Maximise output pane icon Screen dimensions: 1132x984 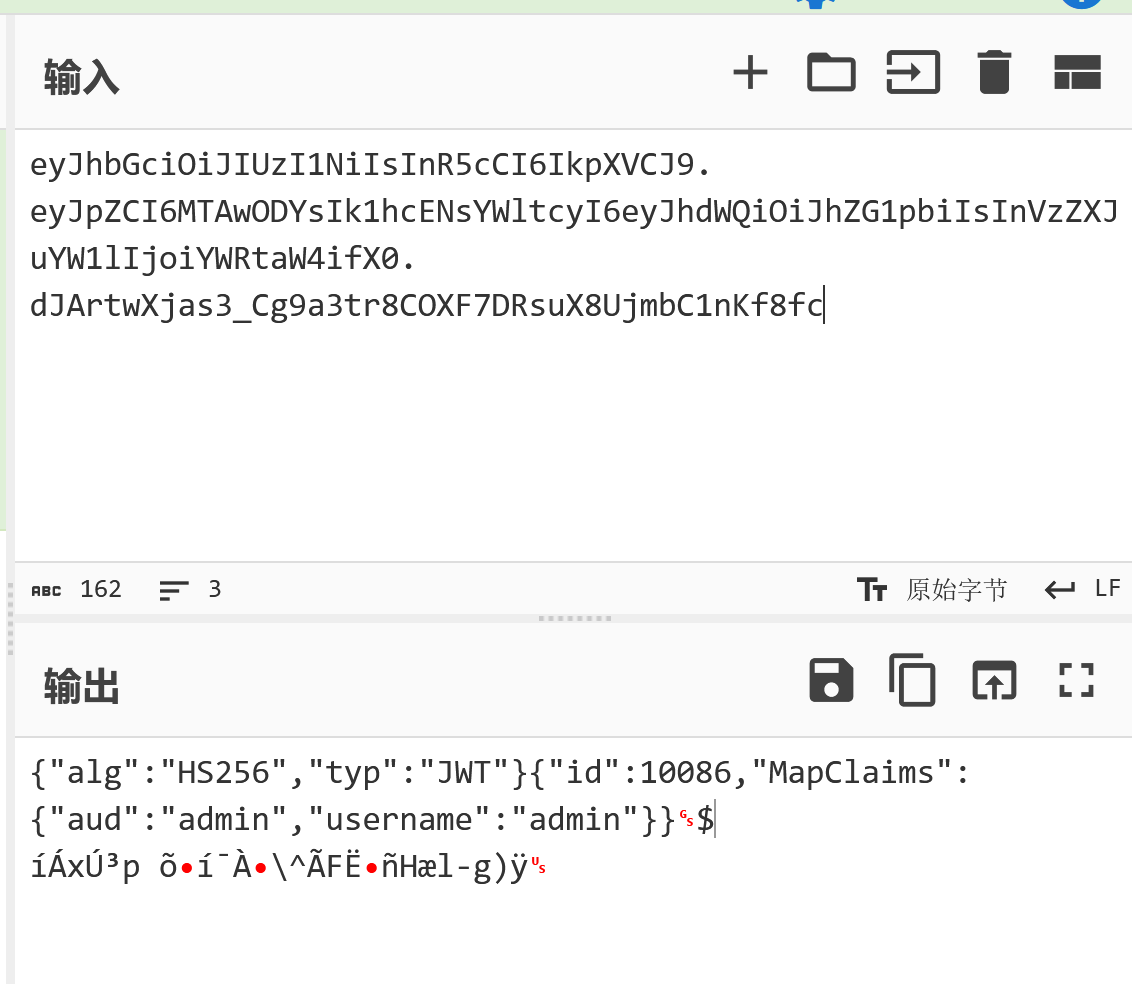point(1076,680)
